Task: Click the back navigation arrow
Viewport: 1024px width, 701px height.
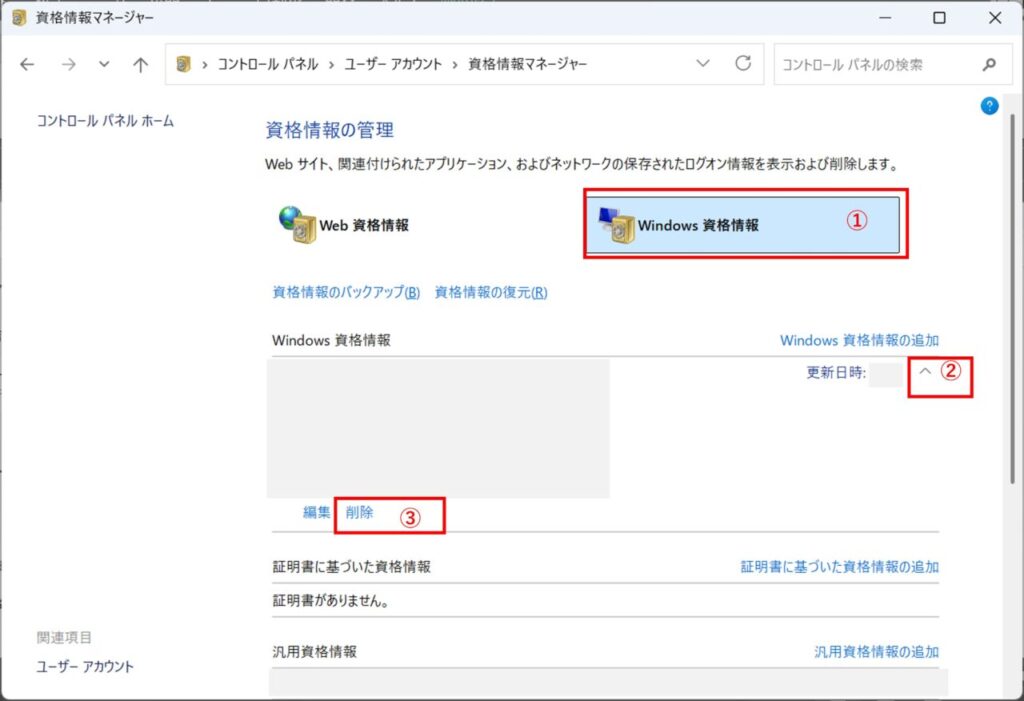Action: click(26, 63)
